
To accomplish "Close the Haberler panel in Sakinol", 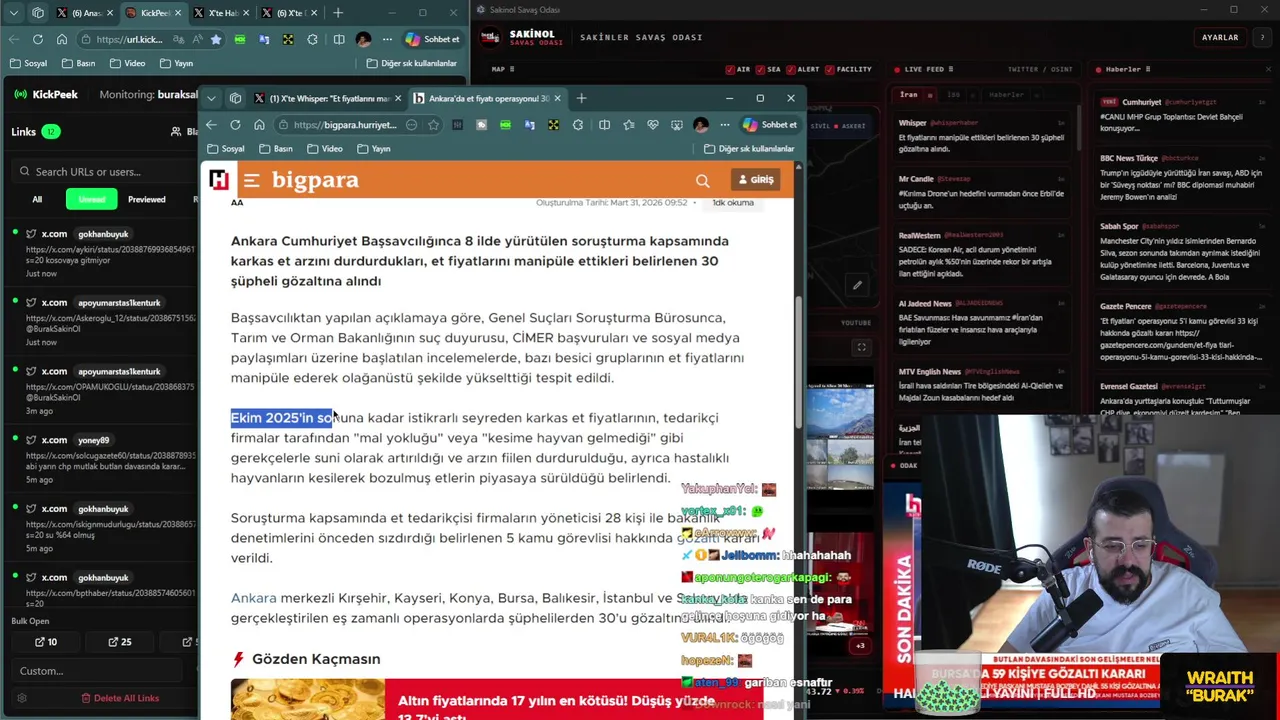I will tap(1267, 69).
